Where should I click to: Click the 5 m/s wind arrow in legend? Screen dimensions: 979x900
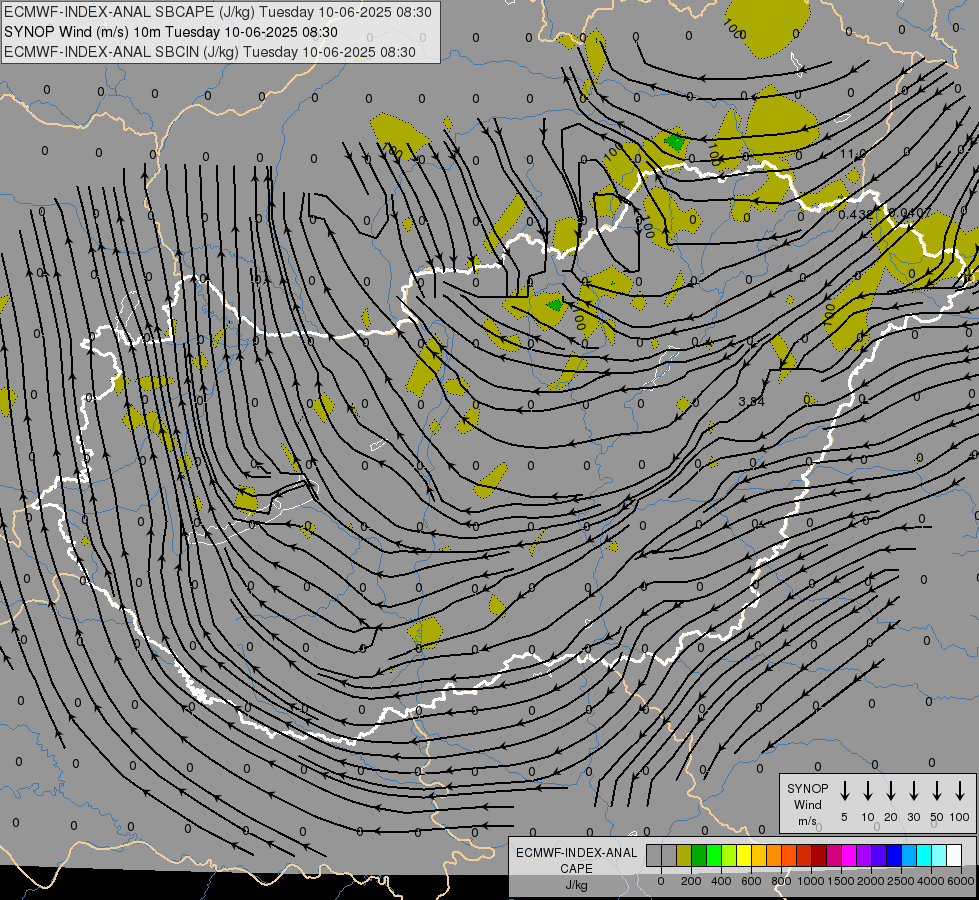click(x=844, y=791)
